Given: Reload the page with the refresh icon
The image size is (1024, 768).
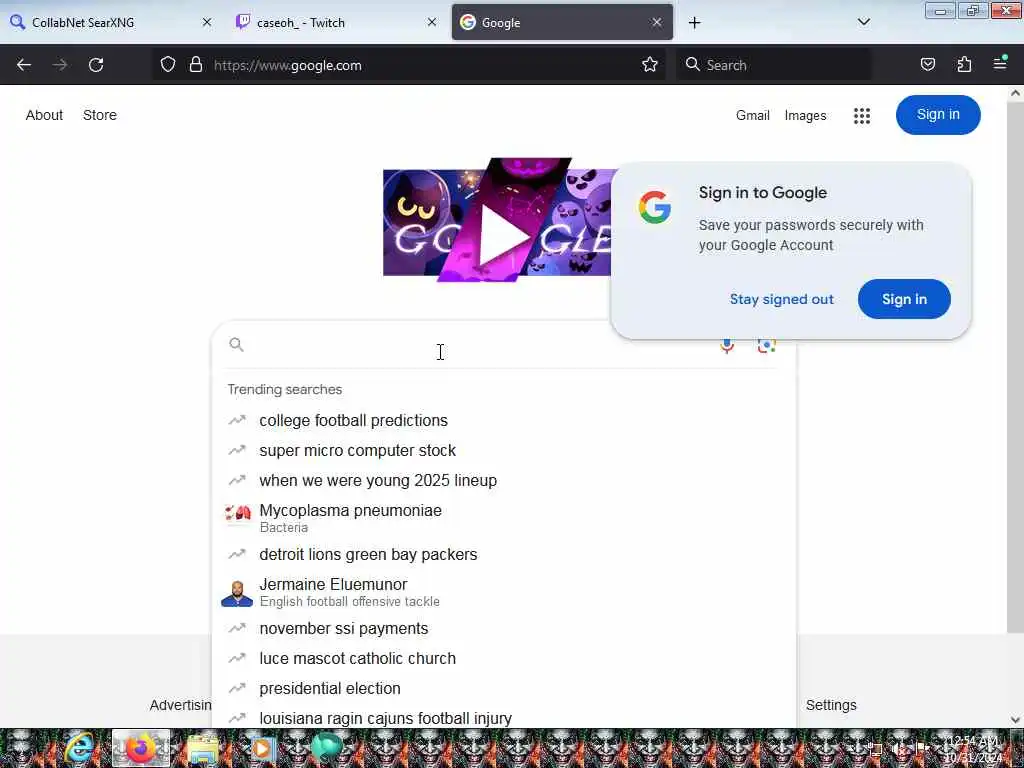Looking at the screenshot, I should pos(96,65).
